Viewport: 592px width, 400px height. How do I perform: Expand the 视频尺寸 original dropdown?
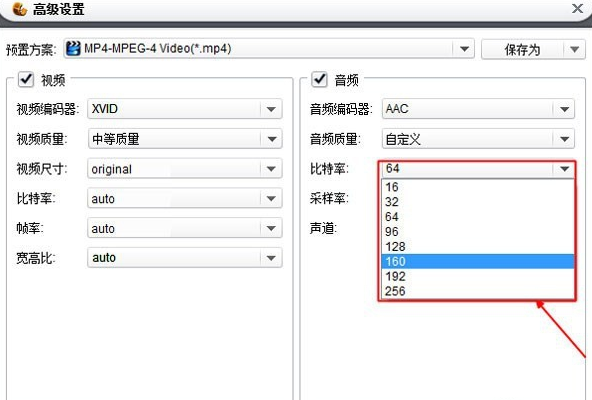pyautogui.click(x=271, y=169)
